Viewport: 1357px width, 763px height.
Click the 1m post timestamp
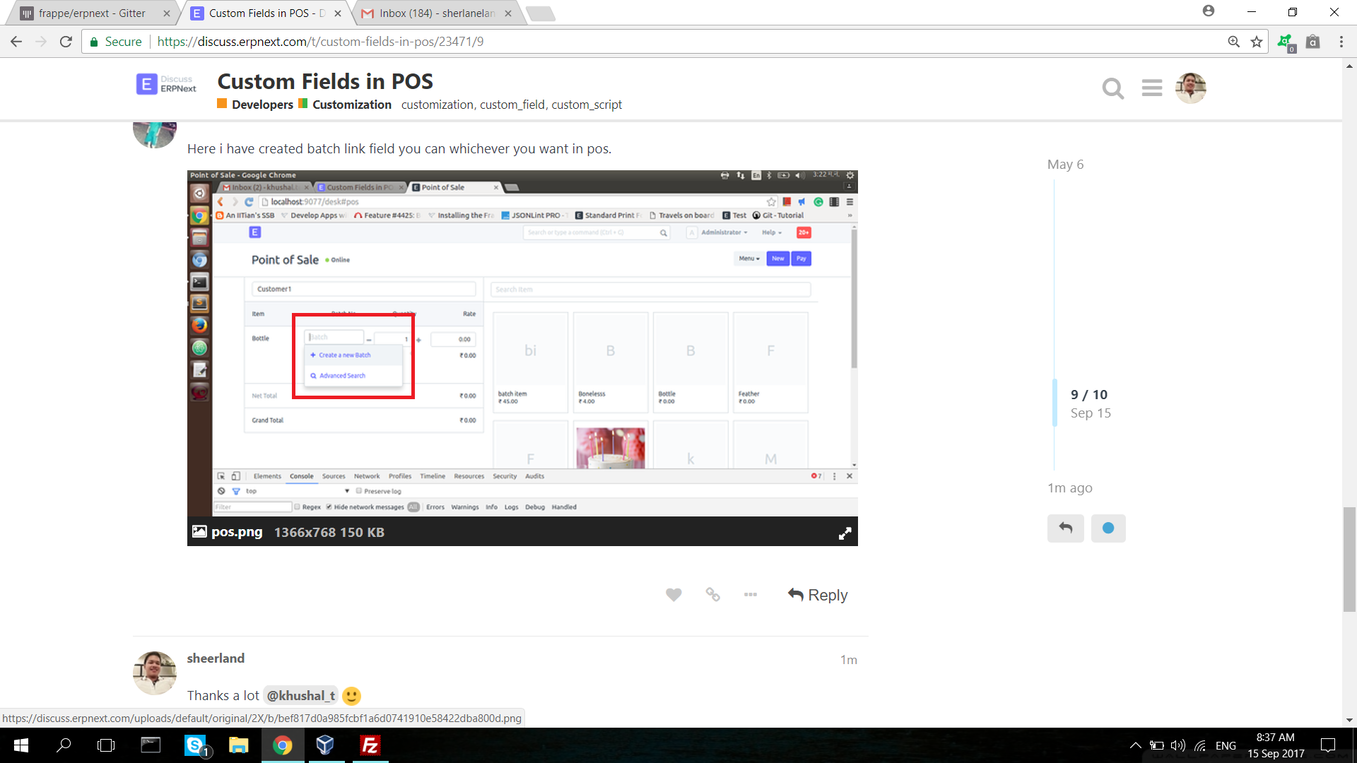(x=848, y=659)
